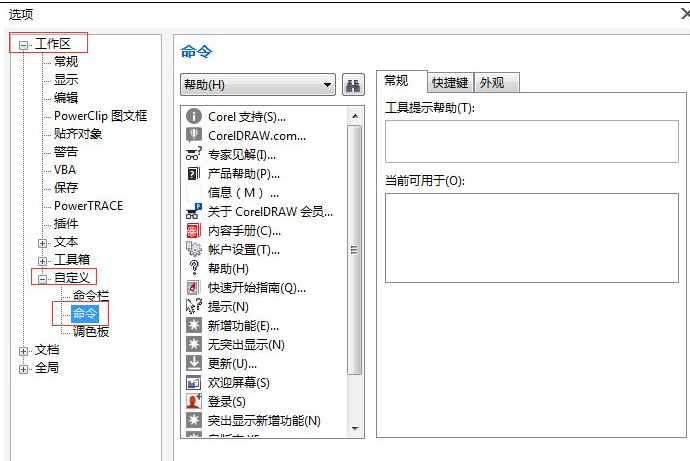Image resolution: width=690 pixels, height=461 pixels.
Task: Select 贴齐对象 tree item
Action: [78, 134]
